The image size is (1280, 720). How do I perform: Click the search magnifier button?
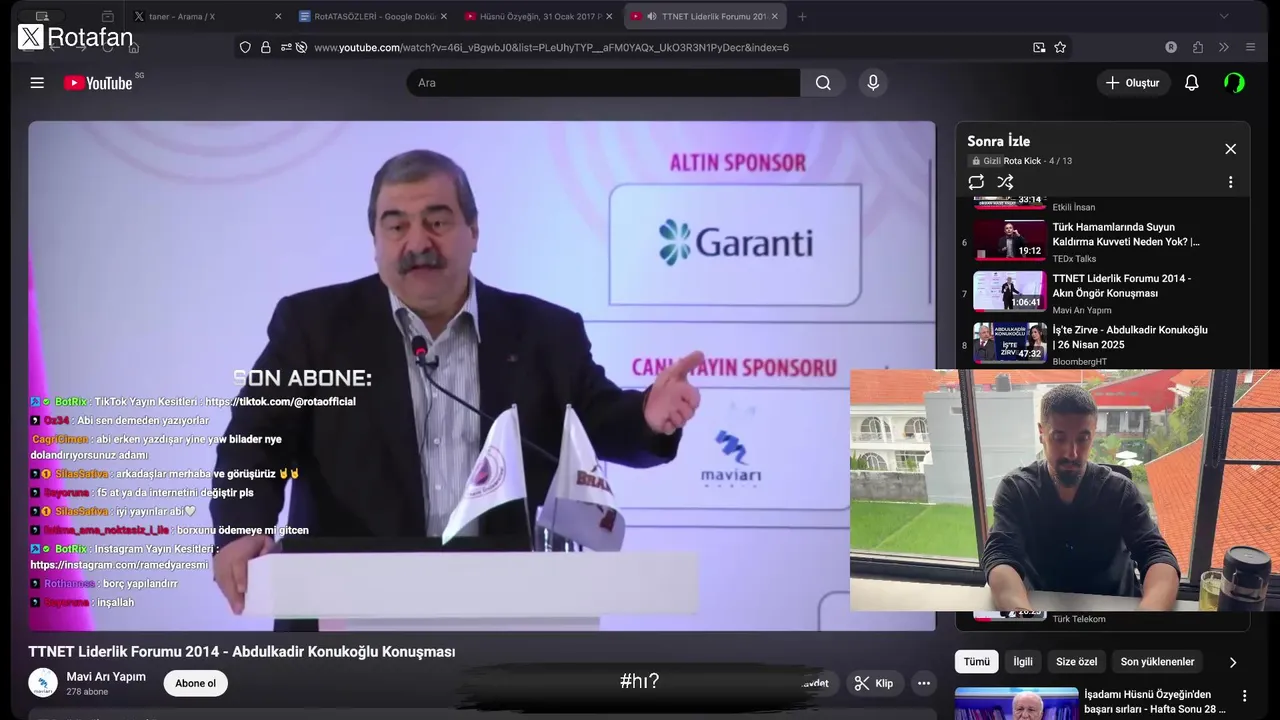pos(823,83)
